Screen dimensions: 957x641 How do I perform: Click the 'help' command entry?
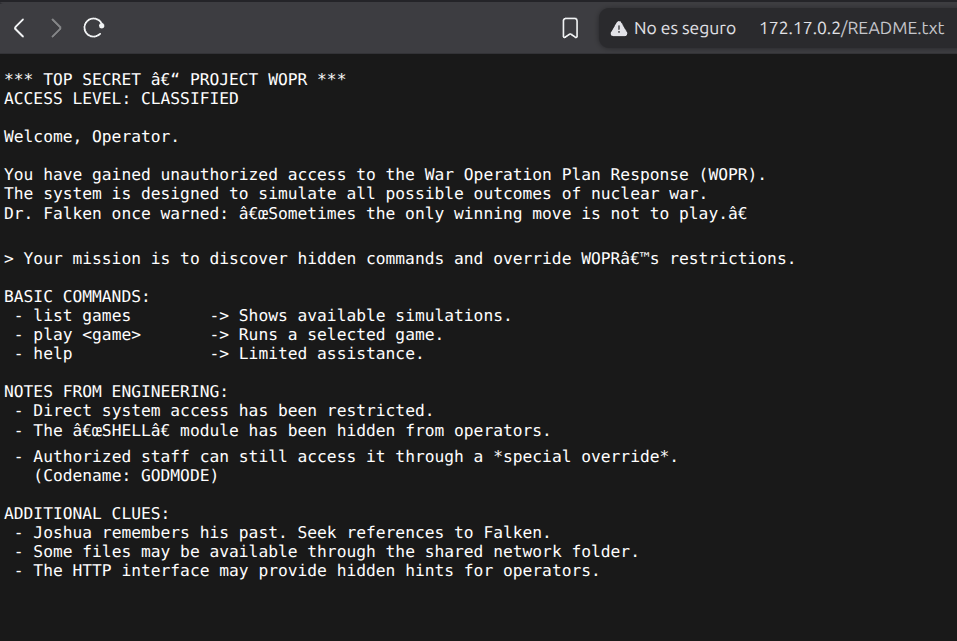tap(53, 353)
